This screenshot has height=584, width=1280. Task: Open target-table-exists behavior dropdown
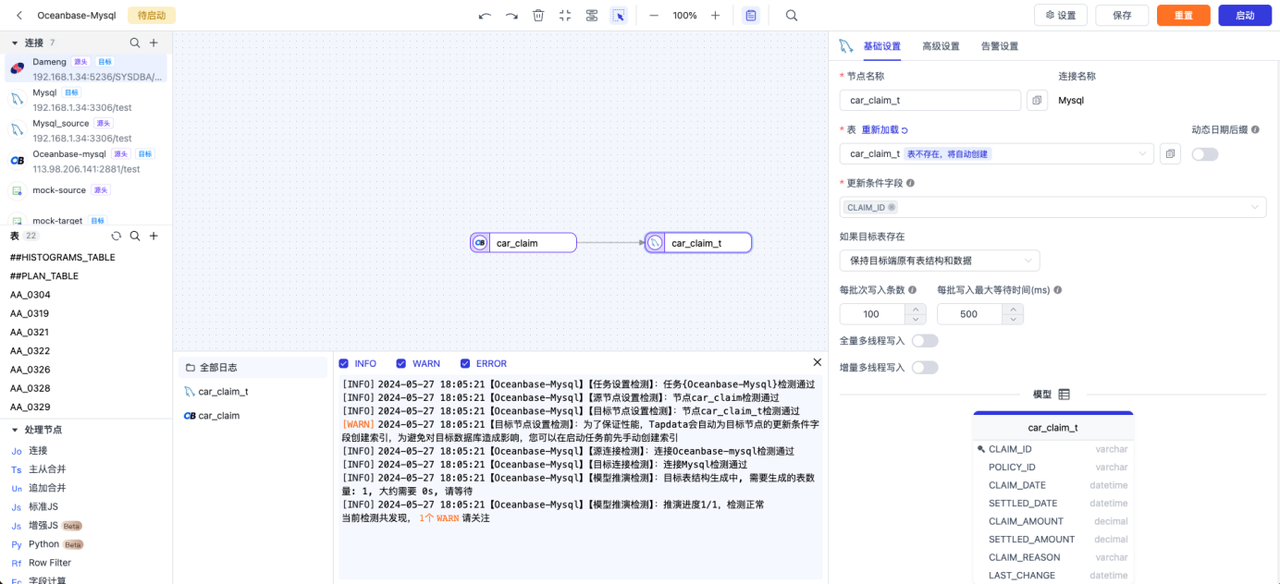(x=940, y=260)
